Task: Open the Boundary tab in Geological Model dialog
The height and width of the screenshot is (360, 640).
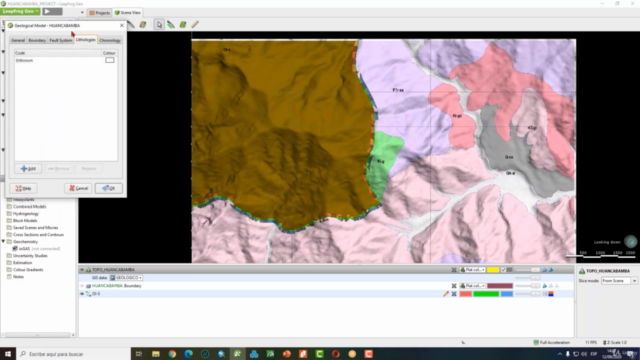Action: [x=37, y=40]
